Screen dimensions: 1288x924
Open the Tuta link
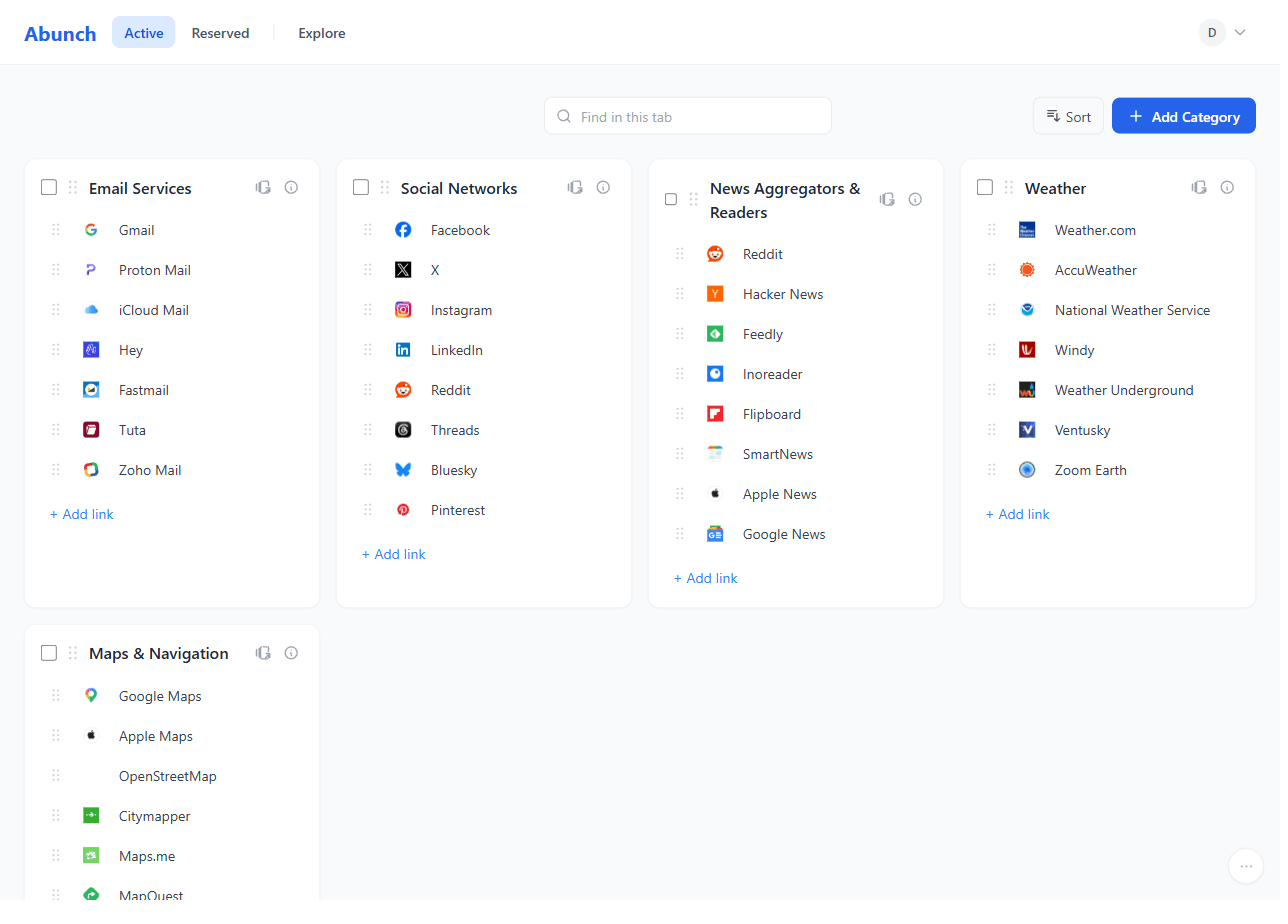coord(132,430)
